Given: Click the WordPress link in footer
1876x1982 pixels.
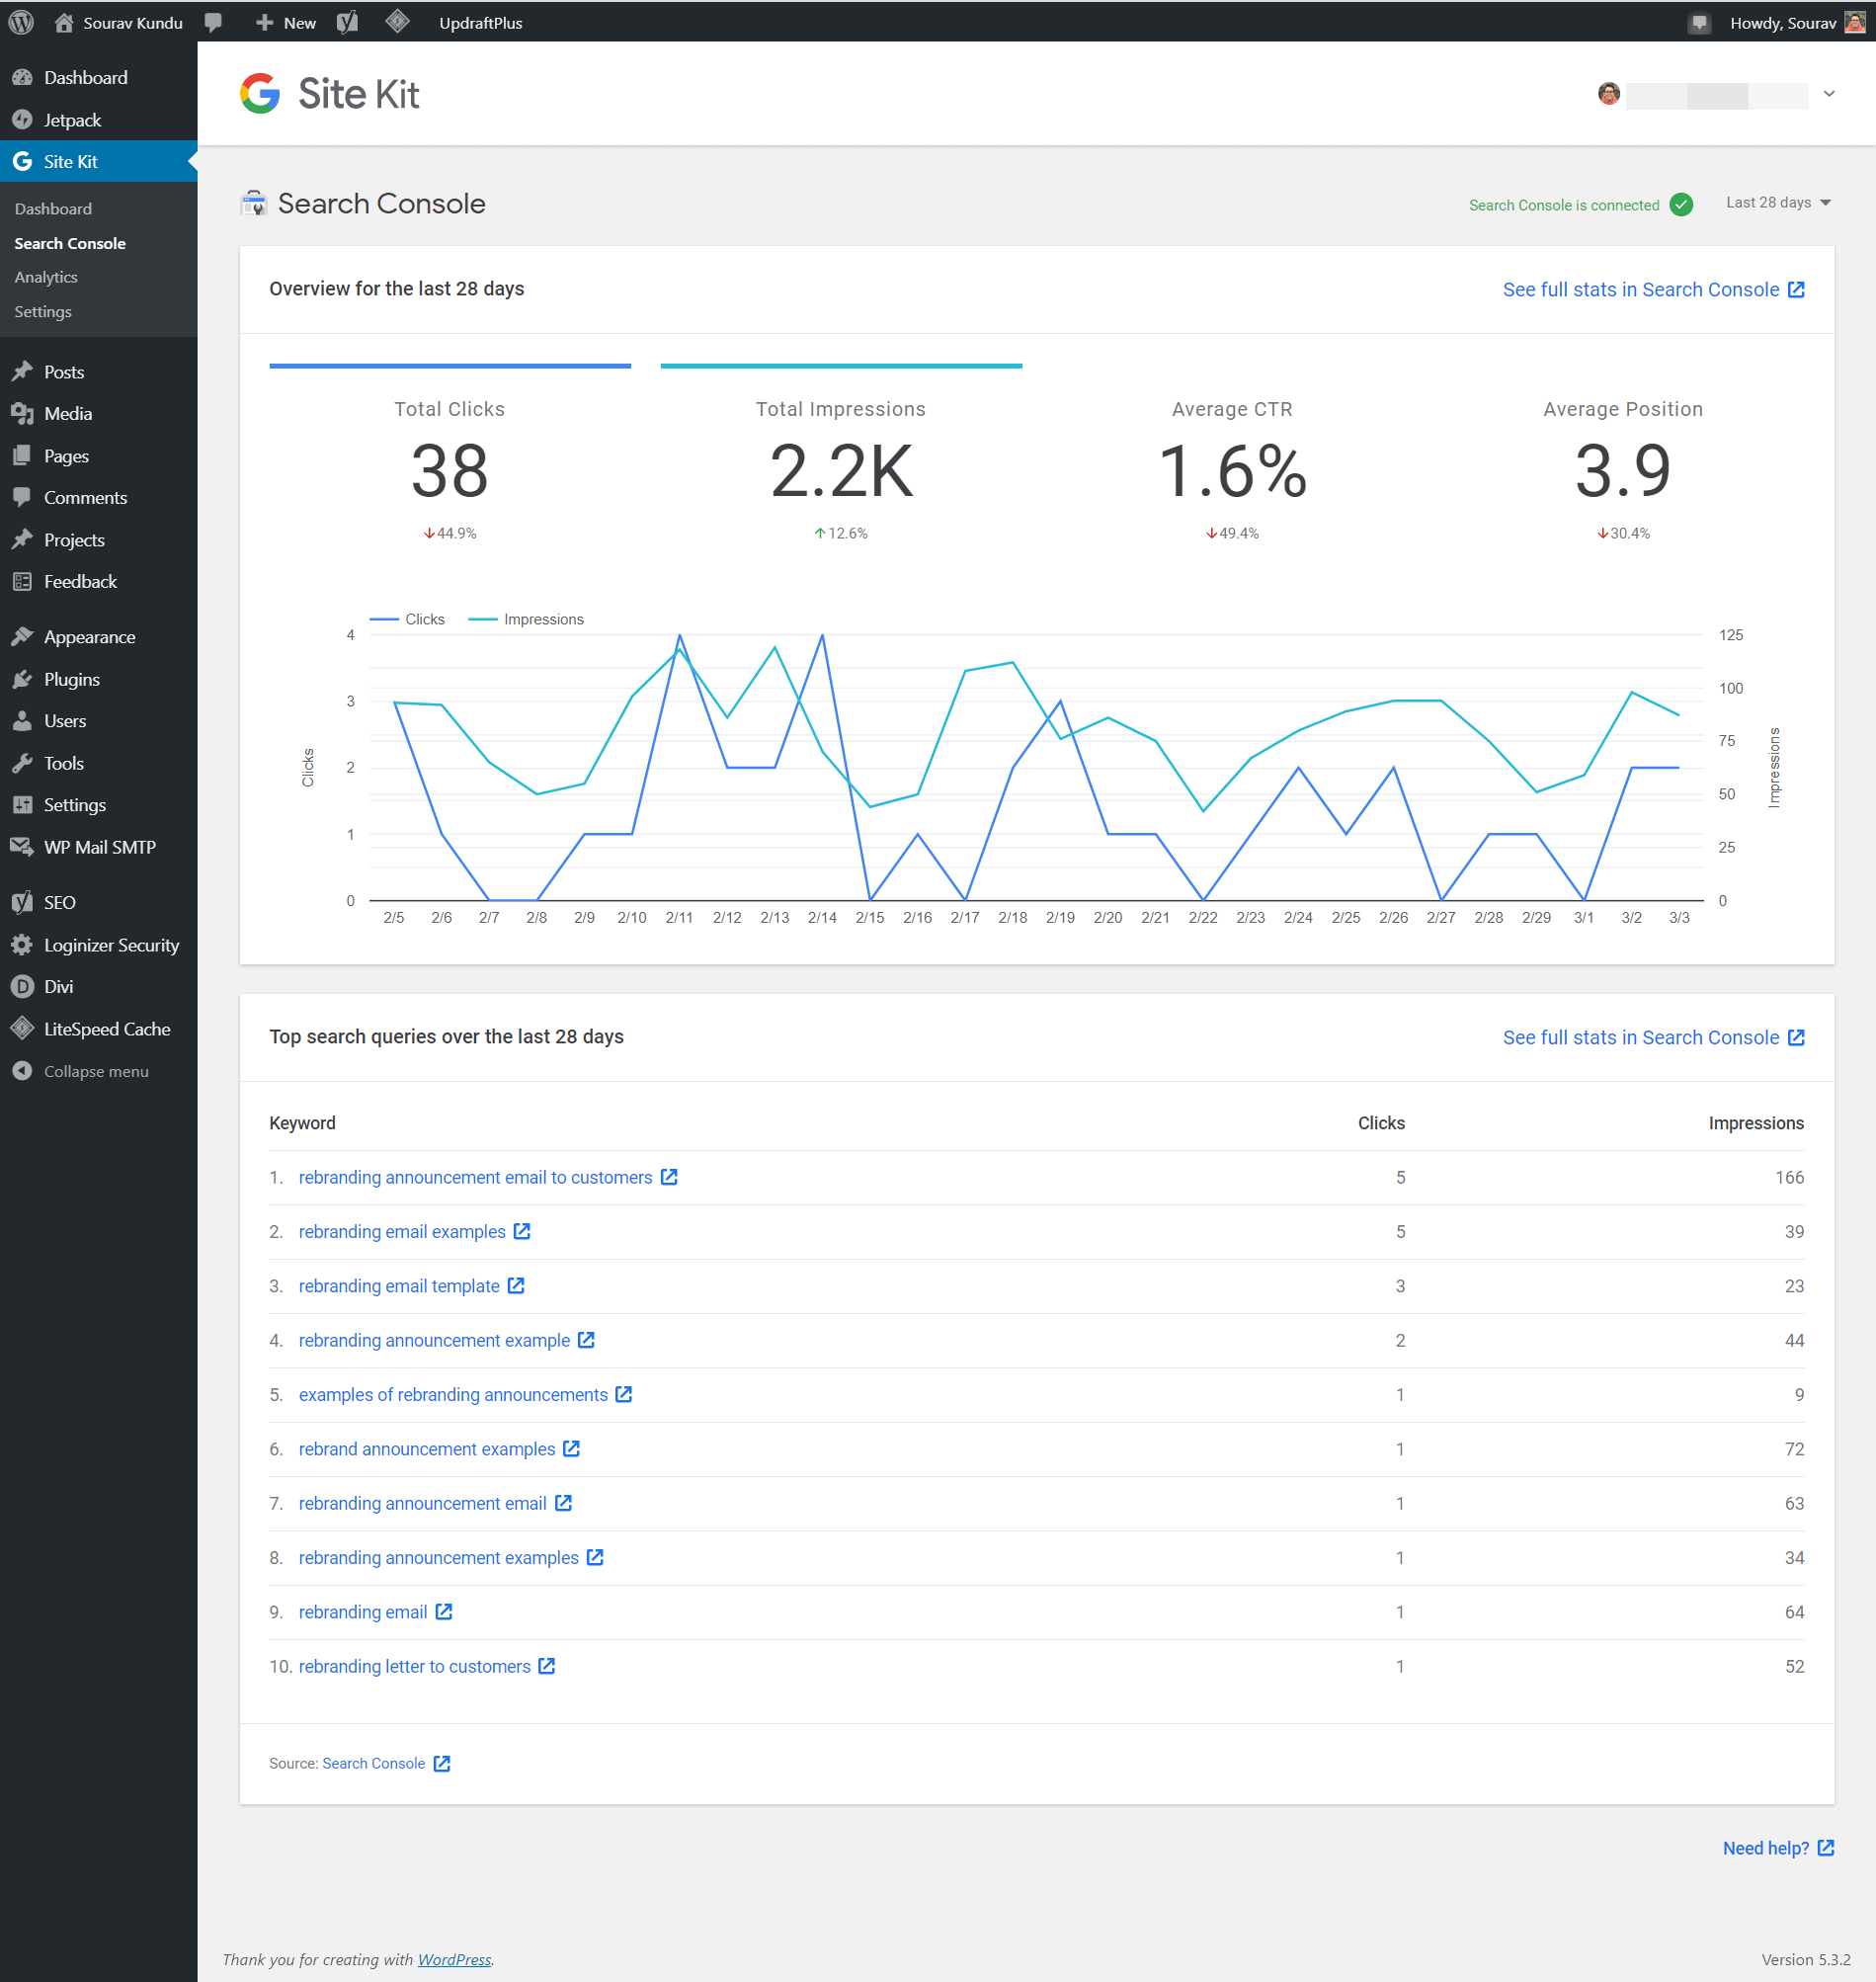Looking at the screenshot, I should 455,1959.
